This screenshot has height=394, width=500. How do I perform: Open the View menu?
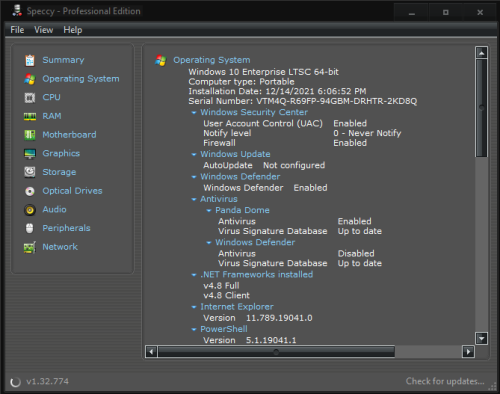point(43,30)
